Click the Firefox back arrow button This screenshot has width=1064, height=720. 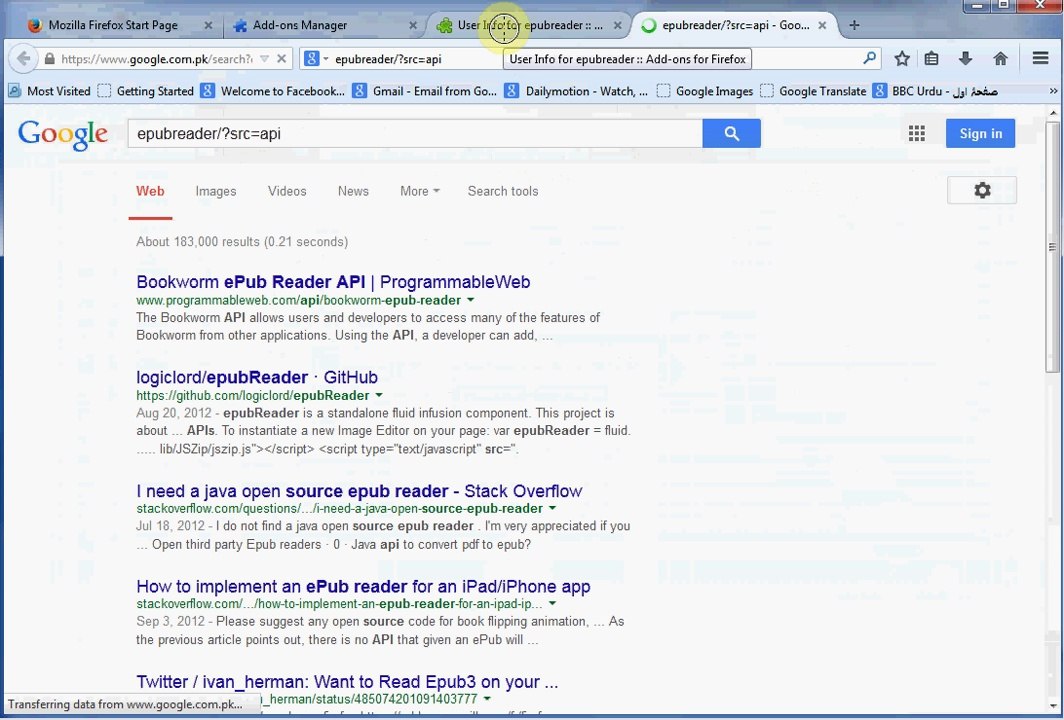pyautogui.click(x=23, y=58)
